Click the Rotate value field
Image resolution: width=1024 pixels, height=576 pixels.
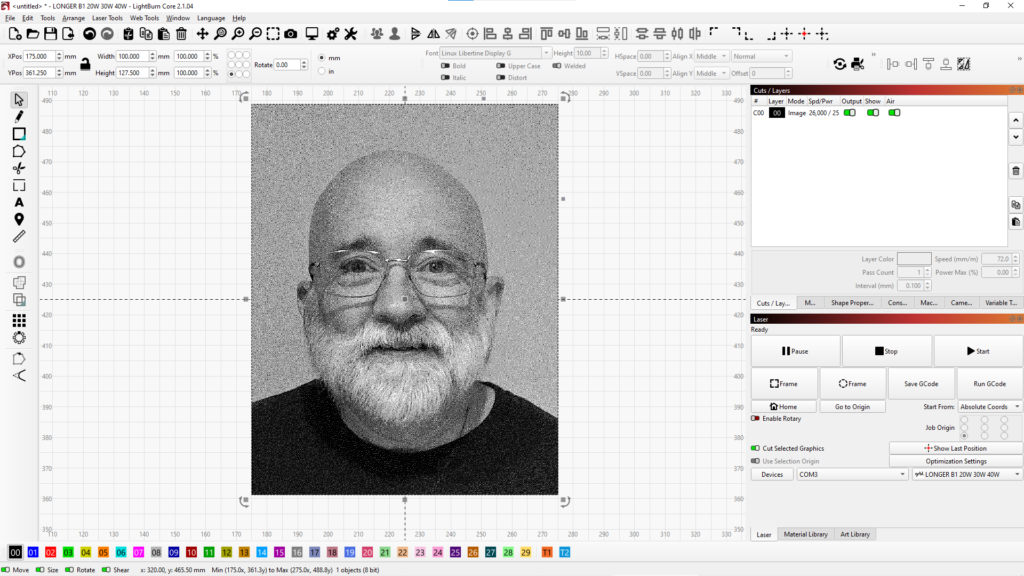point(286,65)
